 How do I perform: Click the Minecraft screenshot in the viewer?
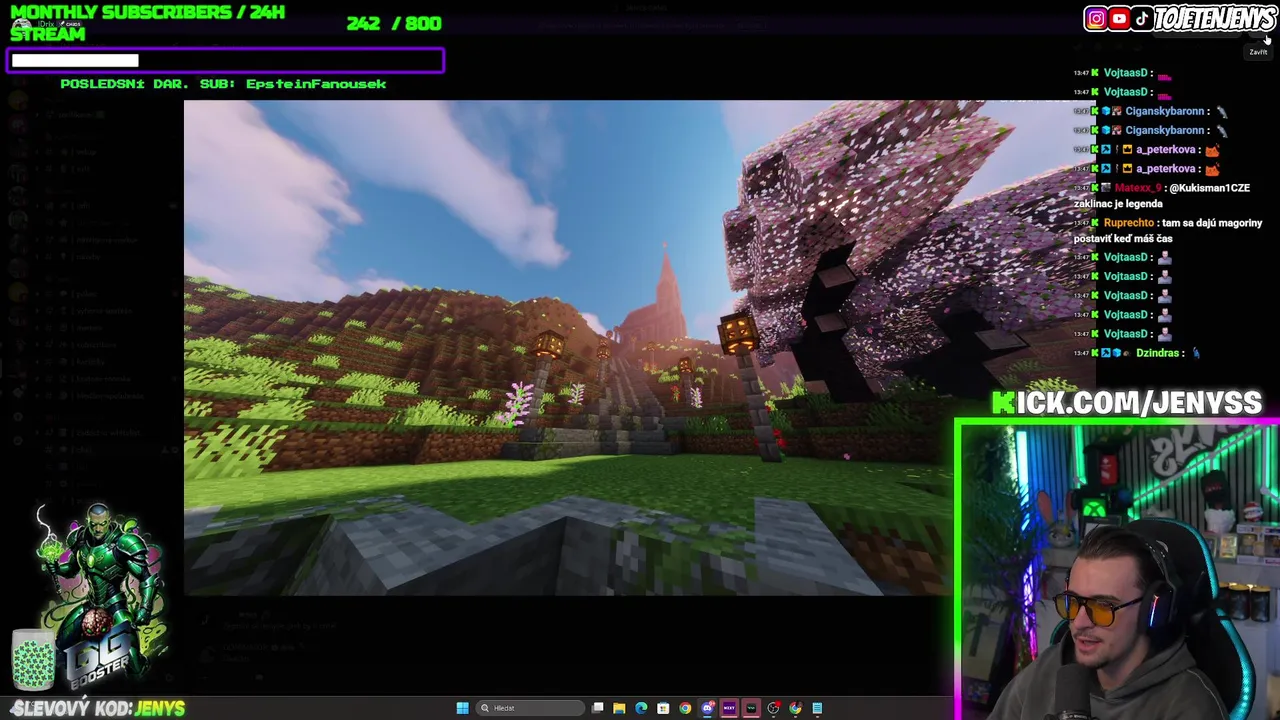pos(569,348)
